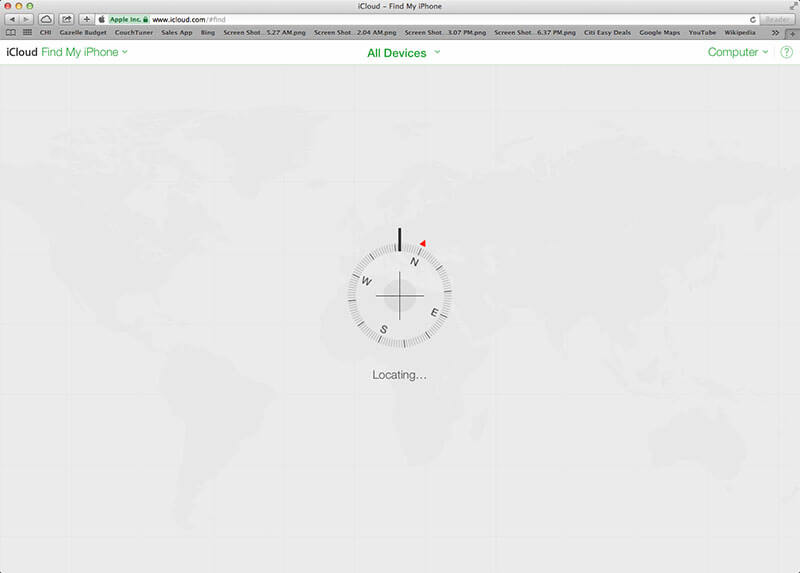Open the iCloud help question mark
Viewport: 800px width, 573px height.
[787, 52]
